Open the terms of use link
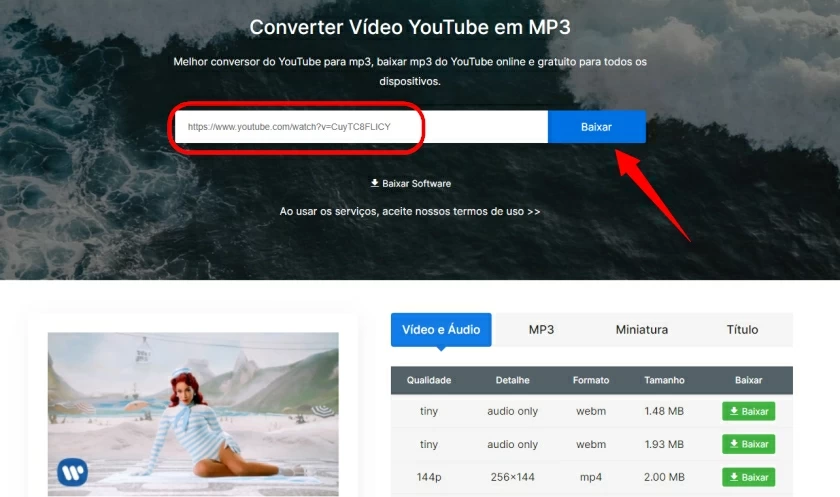Image resolution: width=840 pixels, height=497 pixels. point(410,212)
